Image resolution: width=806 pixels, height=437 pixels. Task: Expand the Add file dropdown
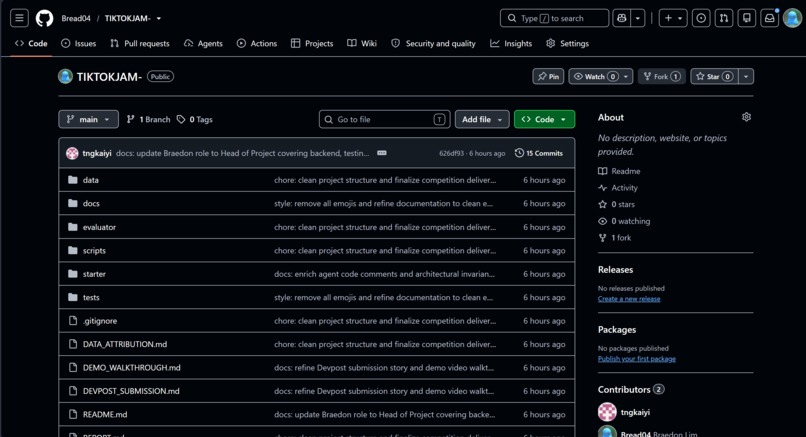pos(482,119)
